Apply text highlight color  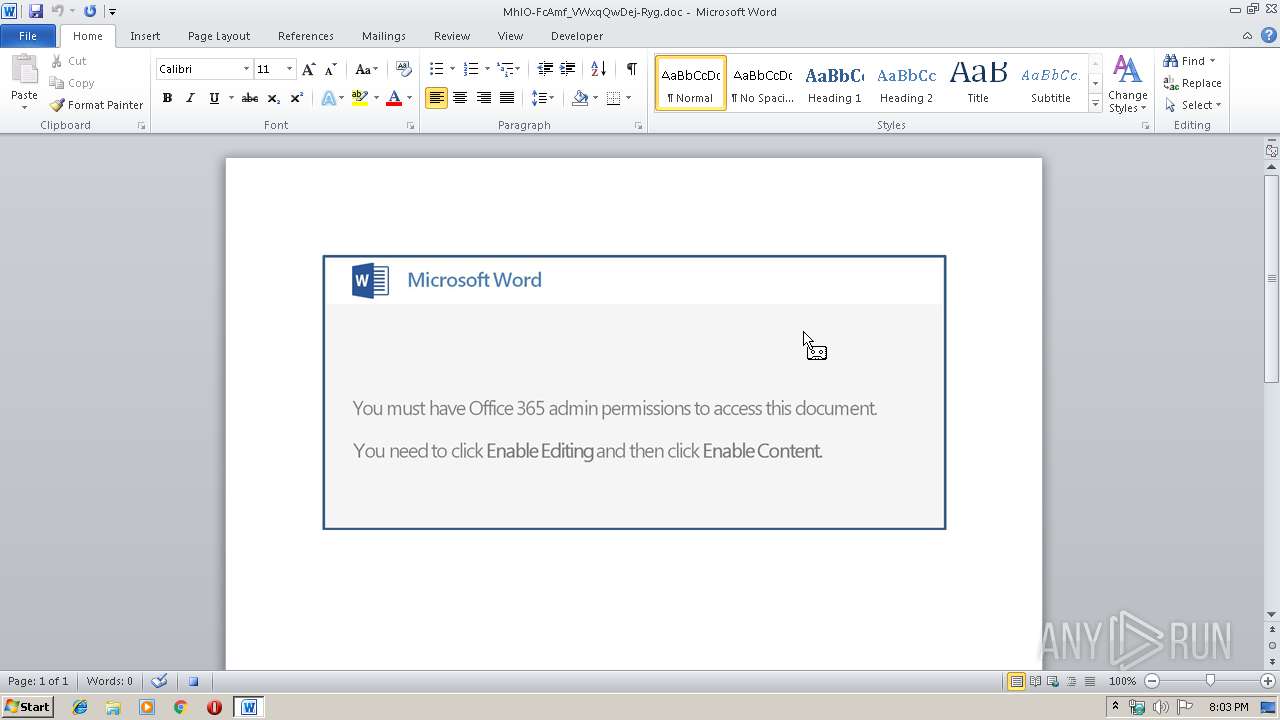click(x=360, y=98)
